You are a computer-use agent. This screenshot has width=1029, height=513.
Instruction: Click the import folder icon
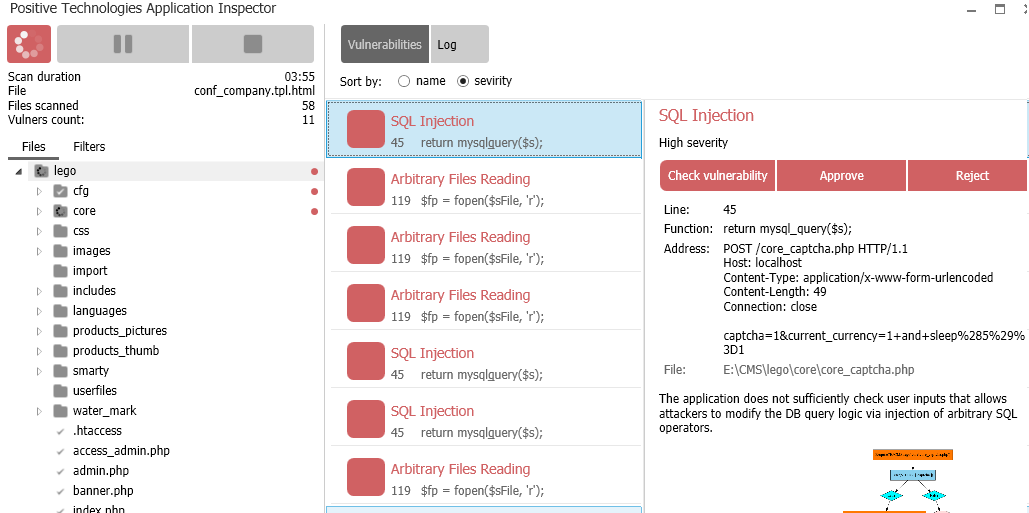(61, 271)
